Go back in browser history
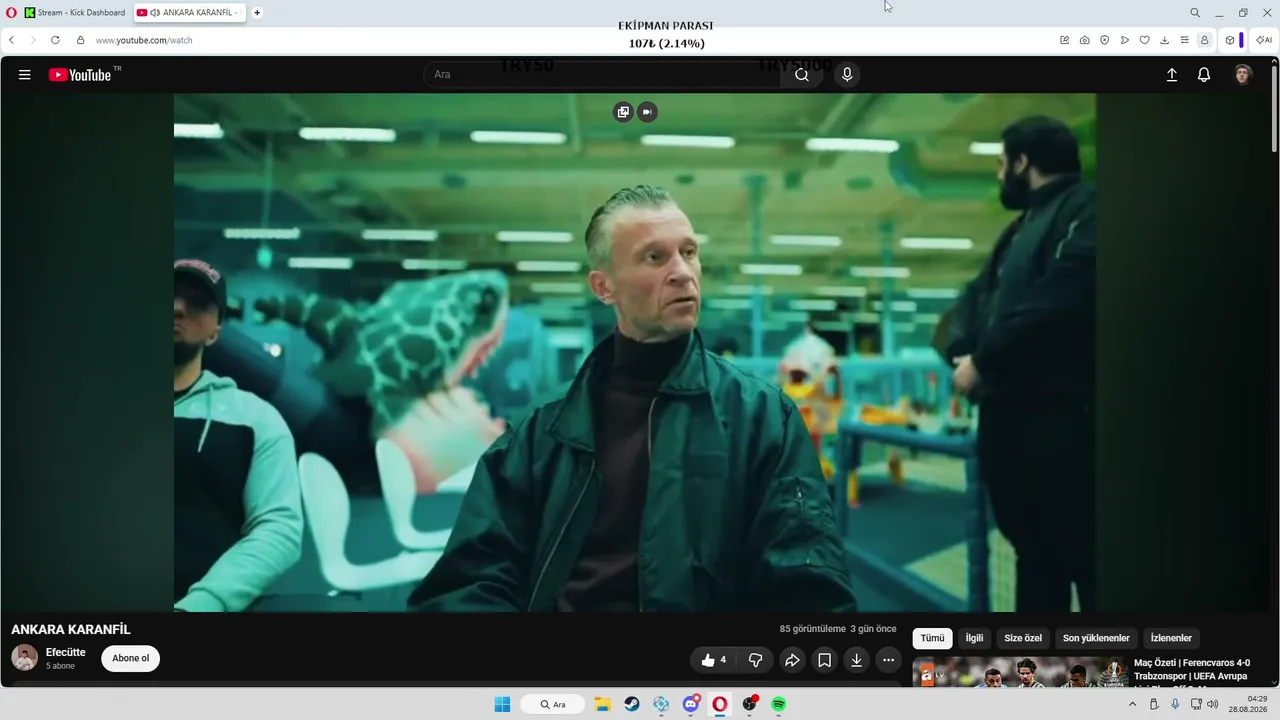Screen dimensions: 1280x720 (11, 40)
